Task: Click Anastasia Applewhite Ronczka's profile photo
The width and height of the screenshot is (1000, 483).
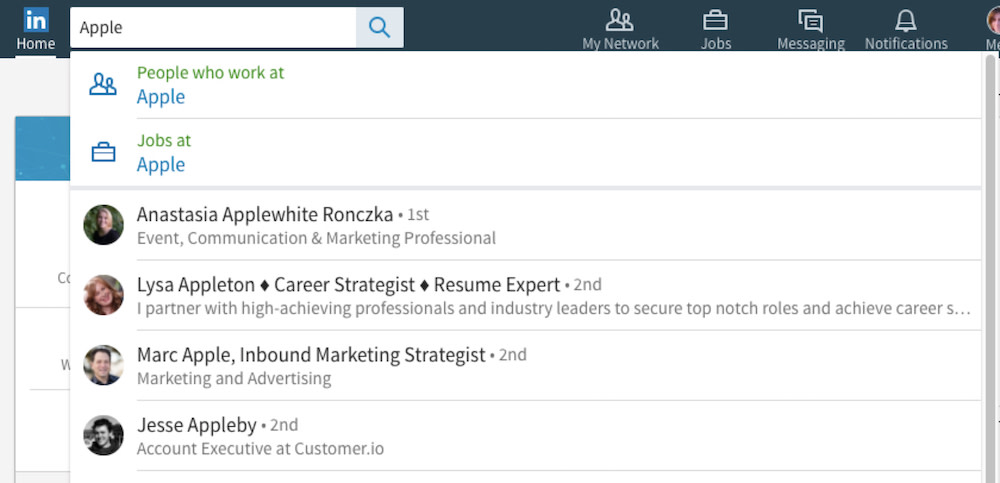Action: 103,225
